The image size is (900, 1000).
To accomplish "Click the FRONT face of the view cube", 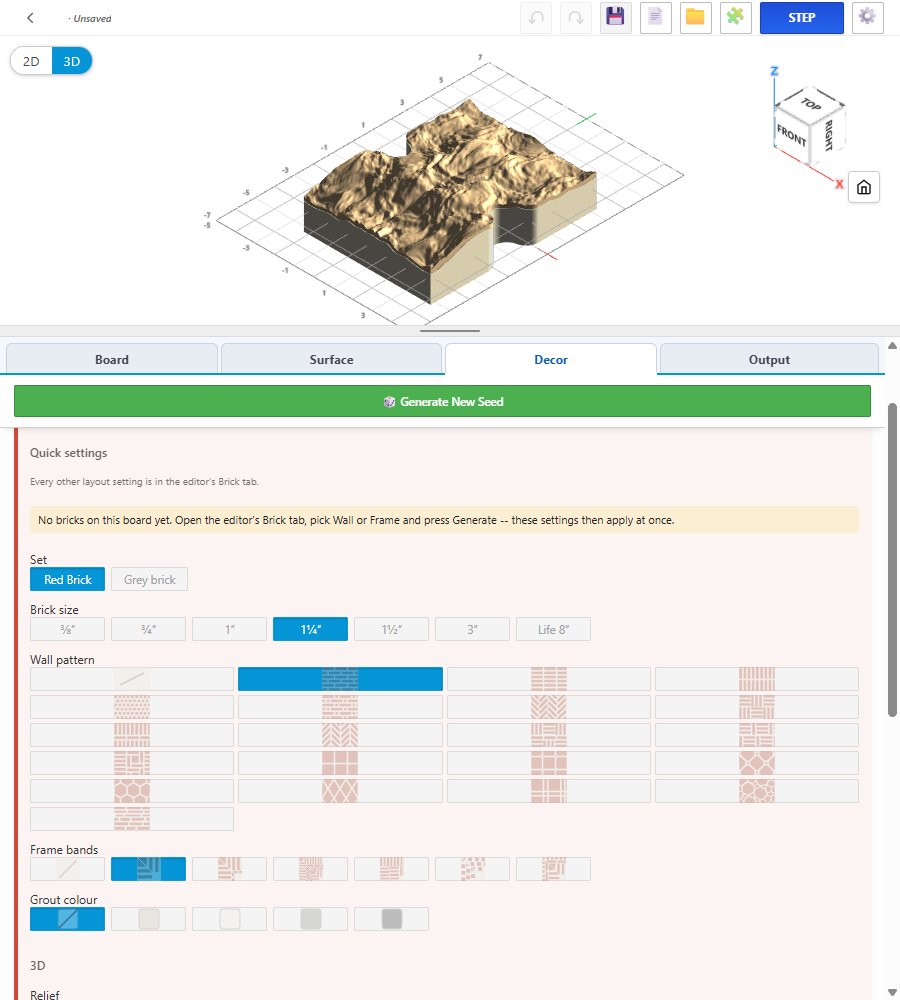I will 791,135.
